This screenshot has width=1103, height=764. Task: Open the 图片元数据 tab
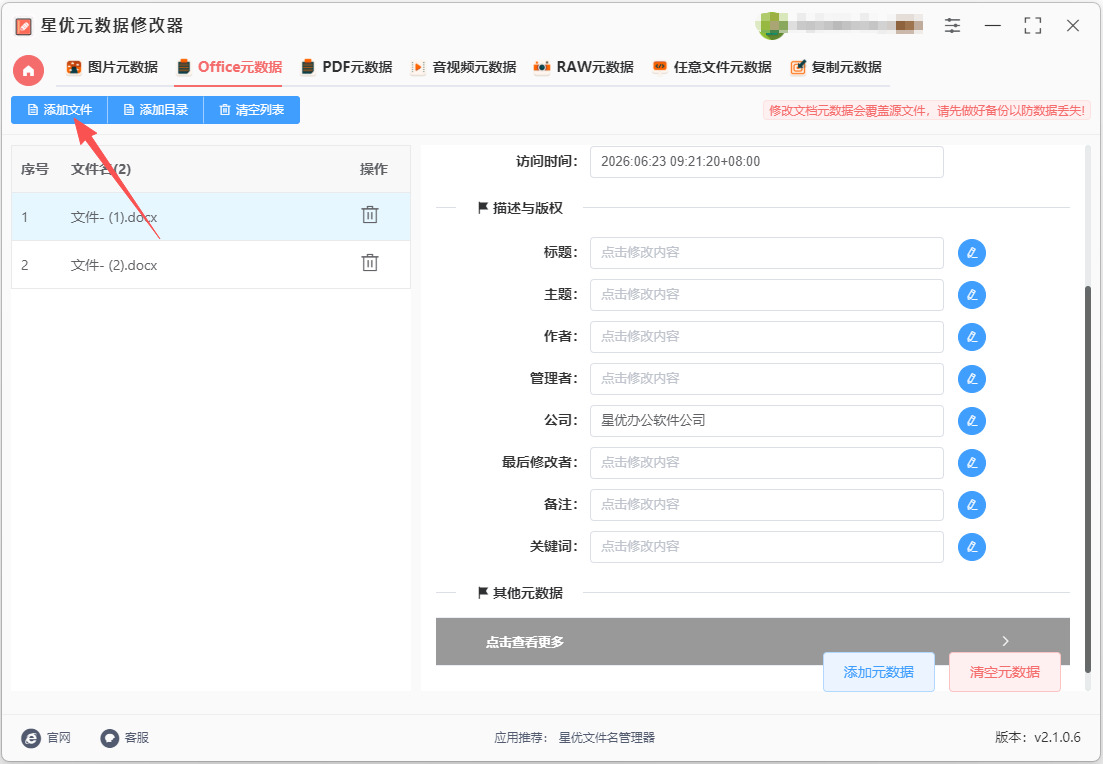pos(113,68)
